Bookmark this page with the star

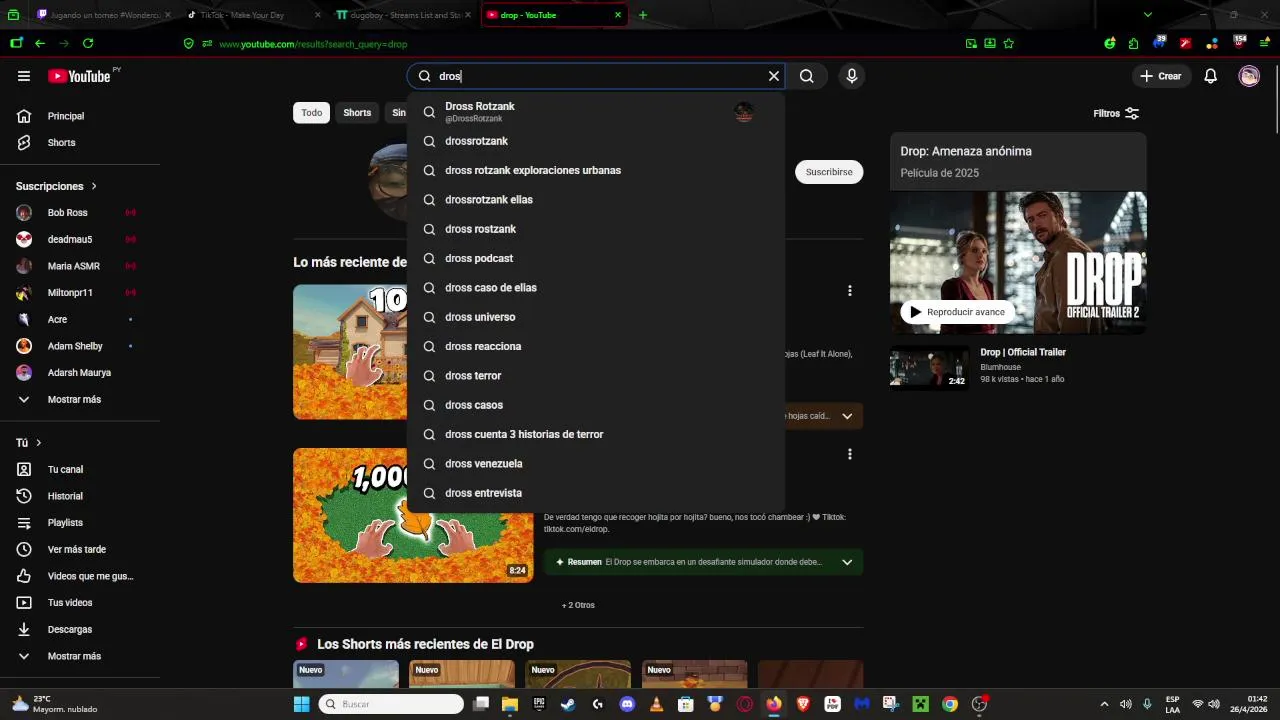(1008, 43)
